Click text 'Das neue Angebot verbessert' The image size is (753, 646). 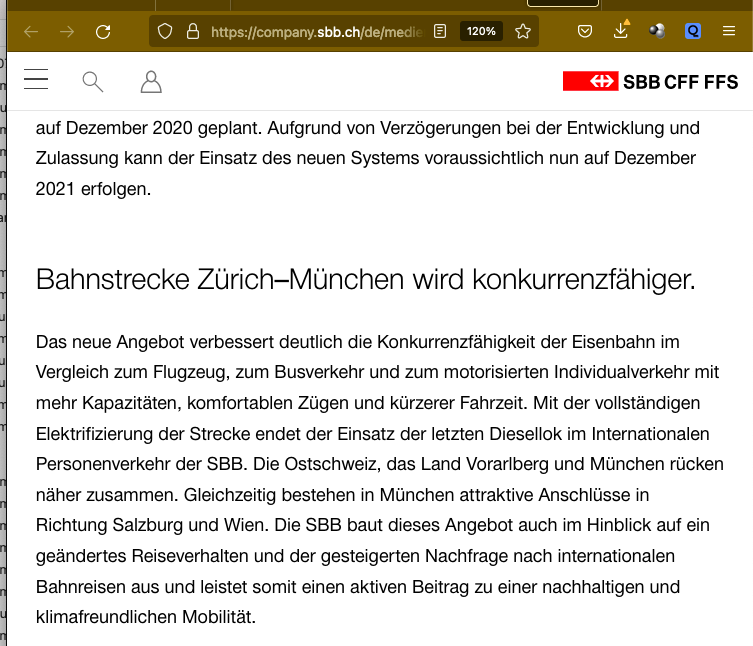point(155,342)
